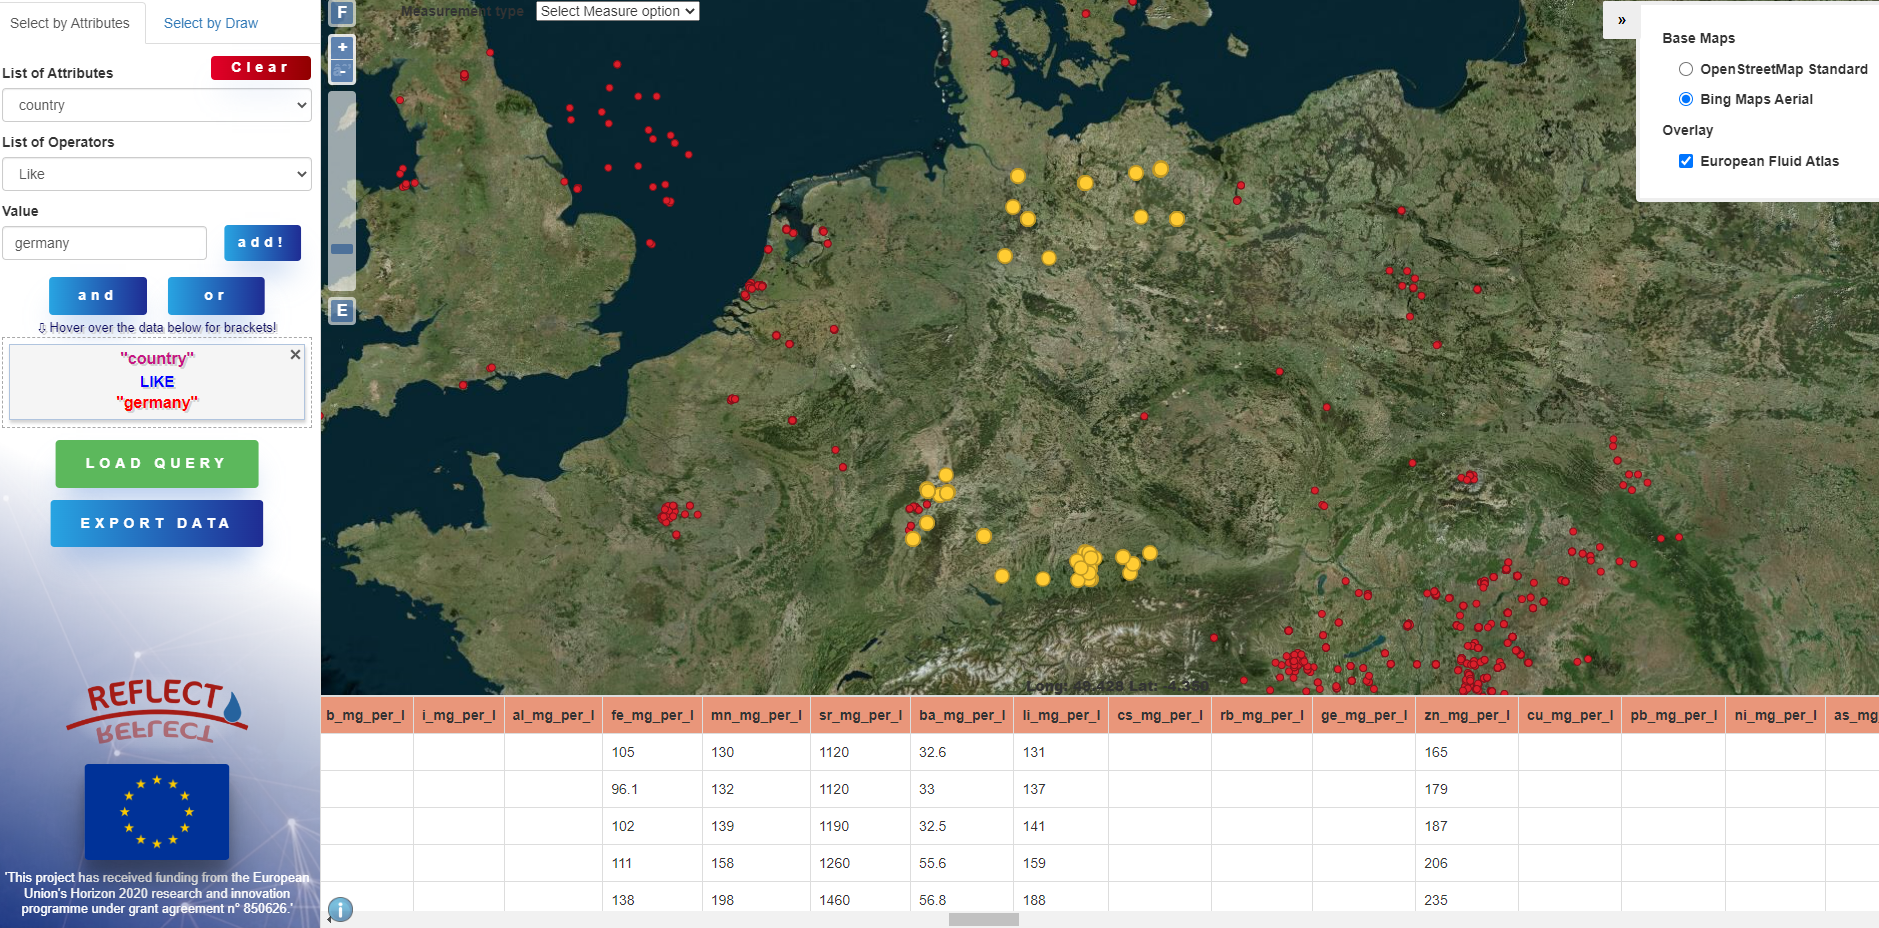This screenshot has width=1879, height=928.
Task: Open the List of Attributes dropdown
Action: (156, 105)
